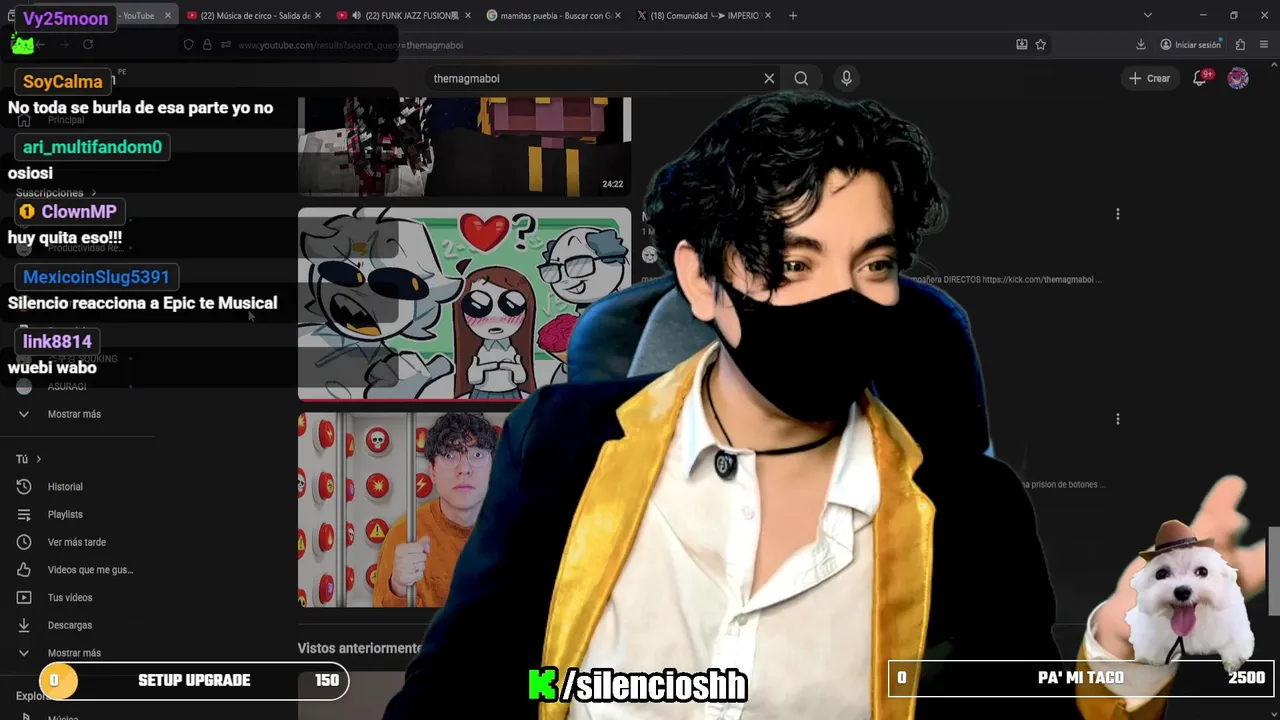Open the YouTube account avatar menu
Screen dimensions: 1280x720
tap(1238, 78)
